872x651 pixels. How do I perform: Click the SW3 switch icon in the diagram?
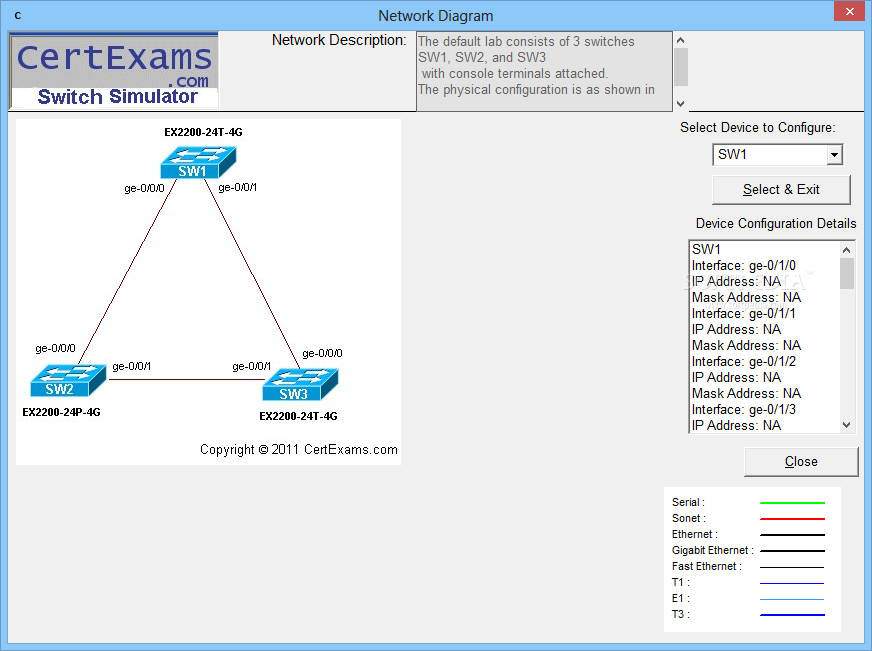click(x=300, y=385)
